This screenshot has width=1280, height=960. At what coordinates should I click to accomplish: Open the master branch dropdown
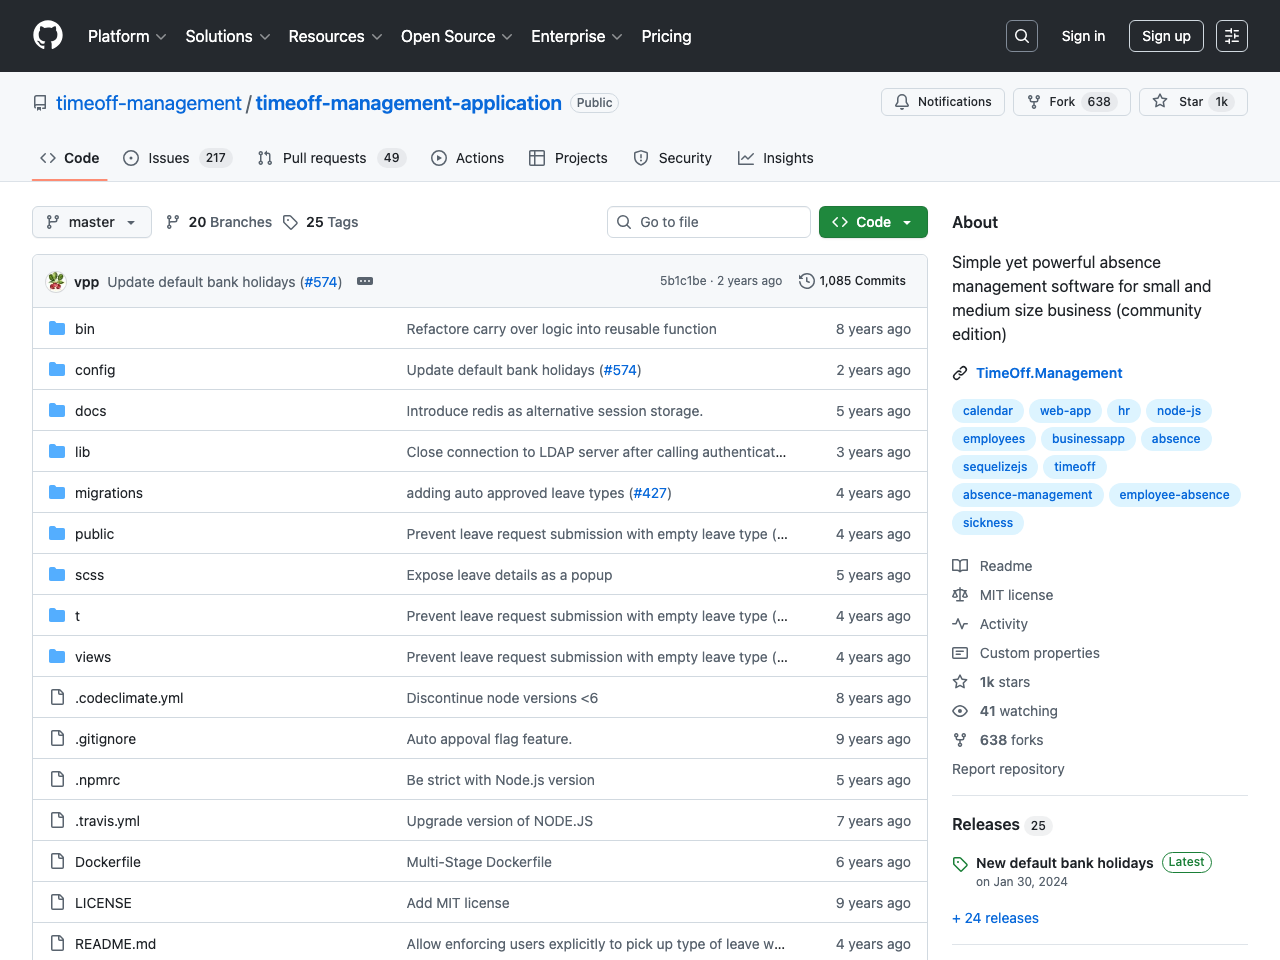coord(91,222)
